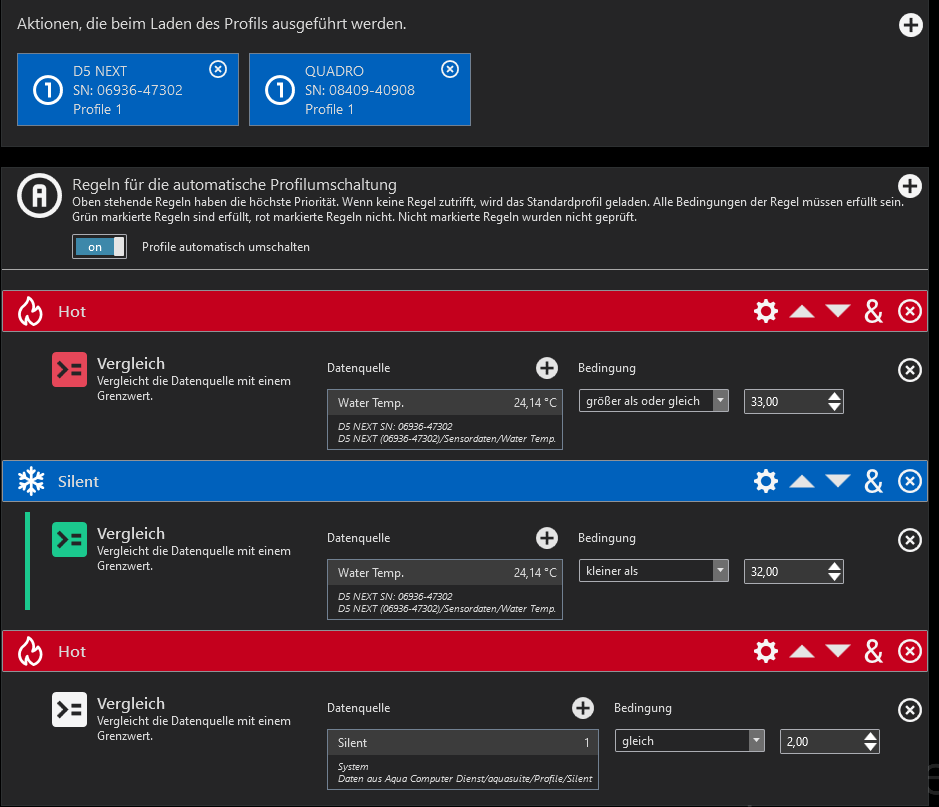Add a new automatic profile switching rule
Image resolution: width=939 pixels, height=807 pixels.
click(x=910, y=186)
